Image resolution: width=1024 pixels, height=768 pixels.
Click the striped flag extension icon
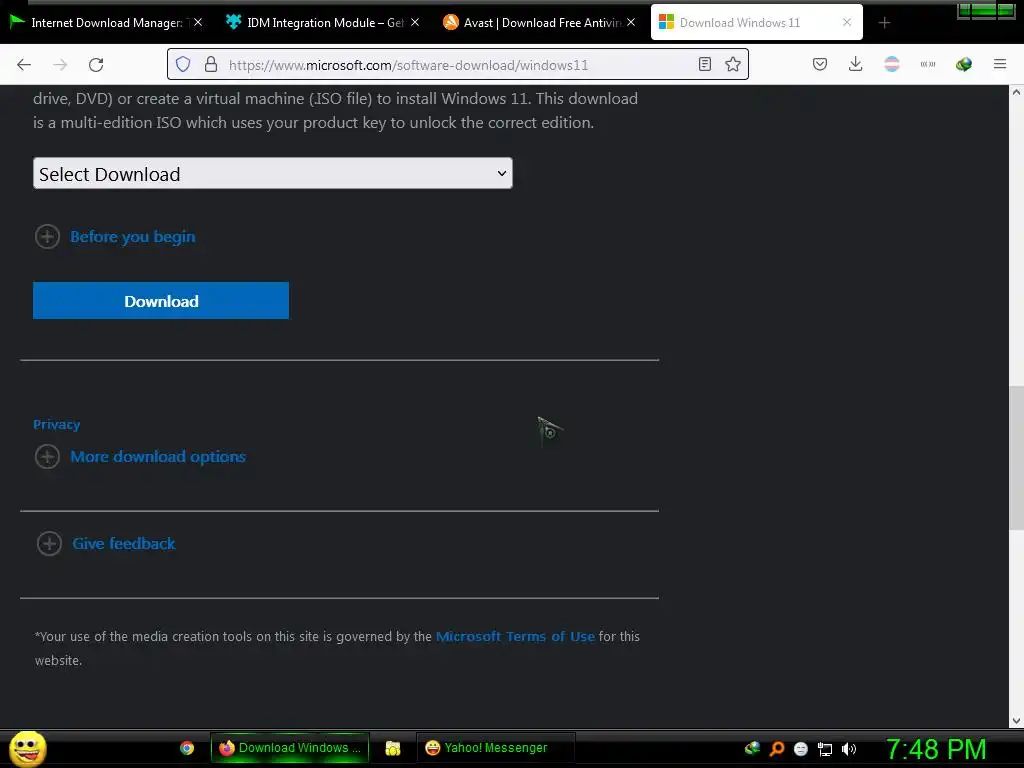[x=891, y=64]
